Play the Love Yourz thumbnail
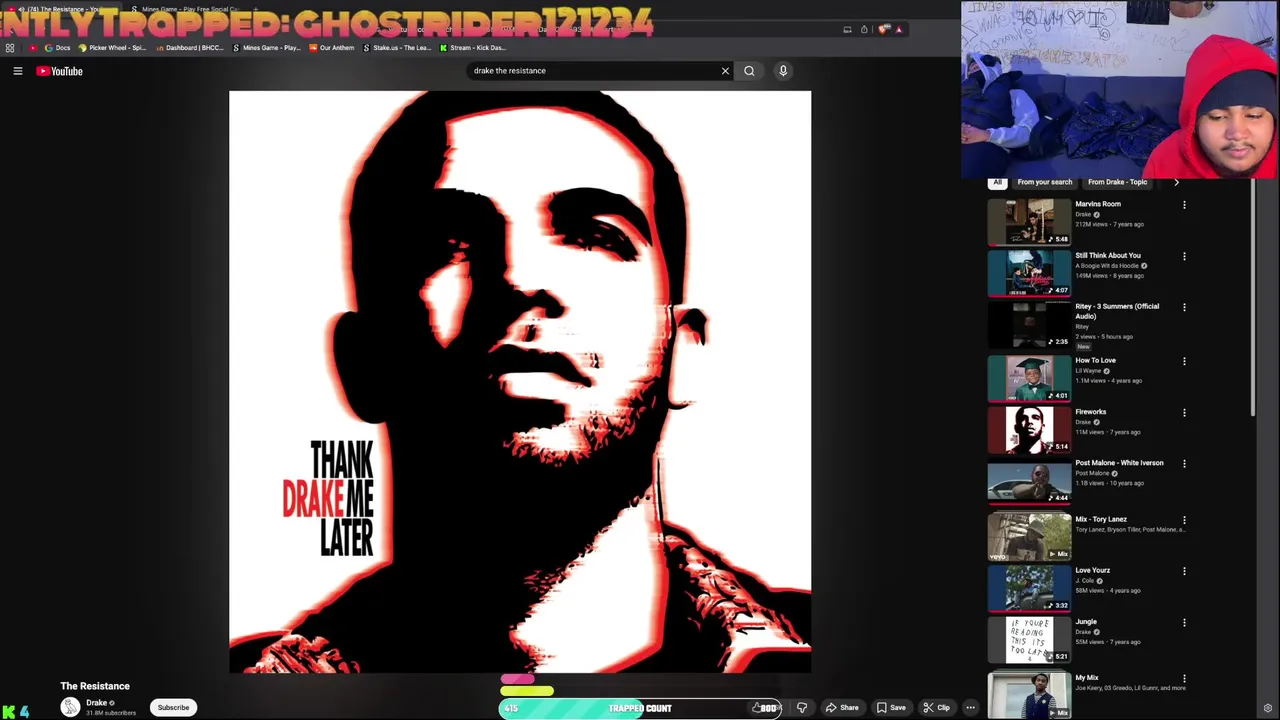 click(1028, 588)
